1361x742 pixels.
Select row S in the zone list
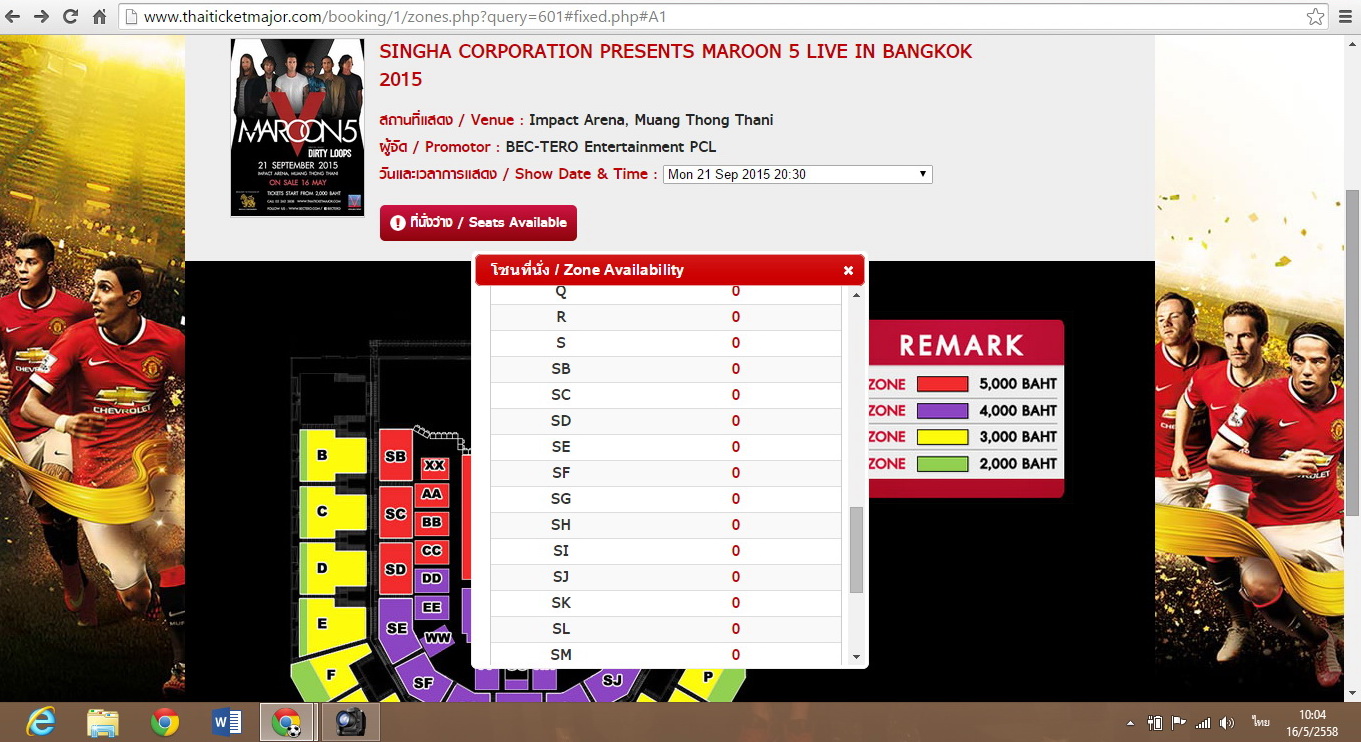point(665,343)
